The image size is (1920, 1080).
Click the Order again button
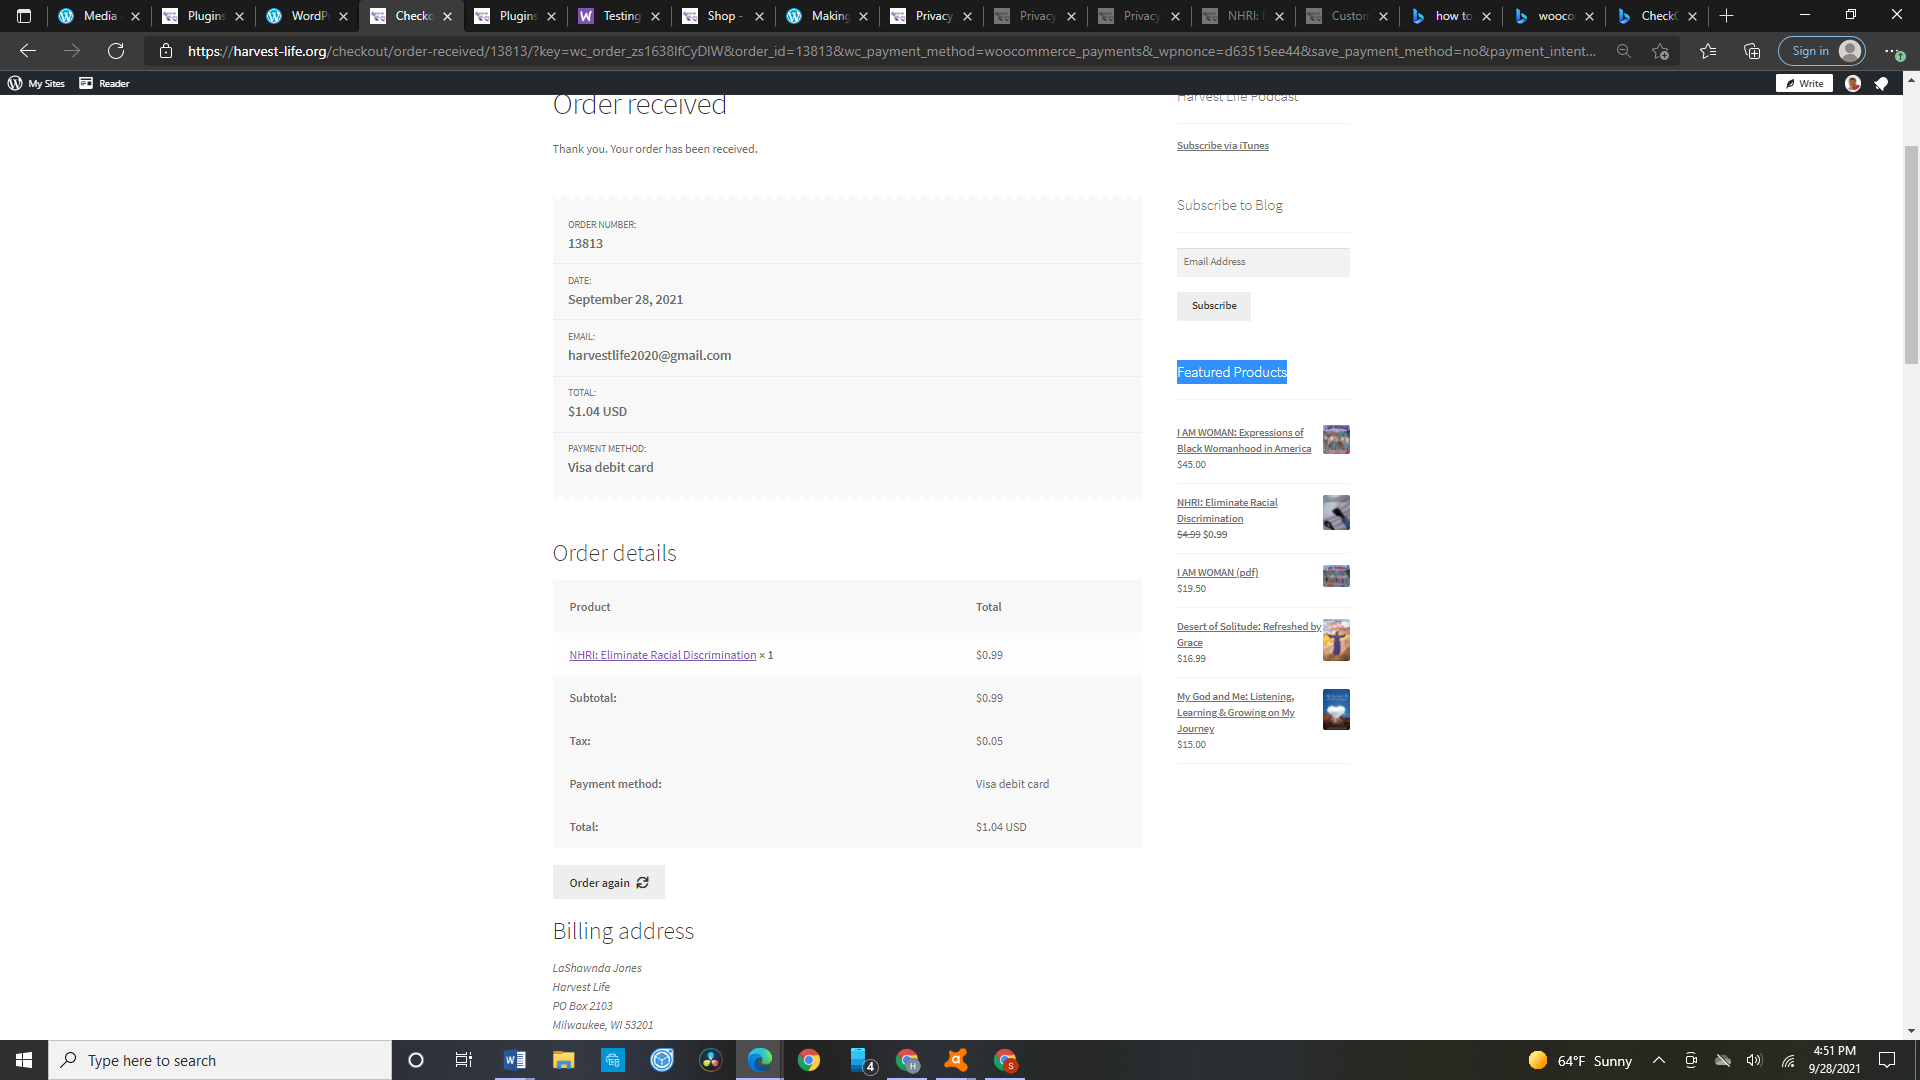click(608, 882)
